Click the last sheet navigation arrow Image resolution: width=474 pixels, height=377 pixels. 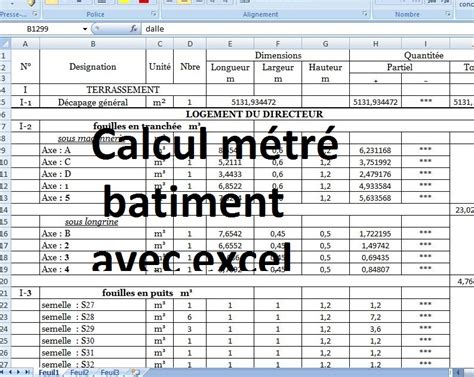point(27,372)
